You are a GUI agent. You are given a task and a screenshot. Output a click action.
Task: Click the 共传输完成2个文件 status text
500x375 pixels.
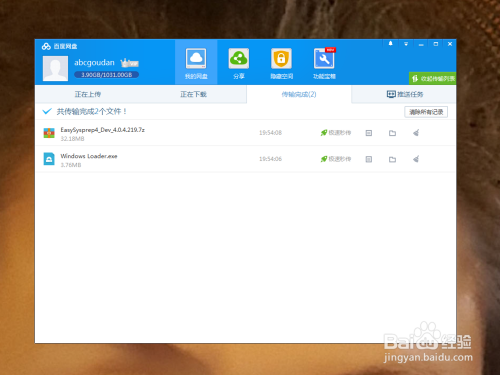(x=92, y=111)
